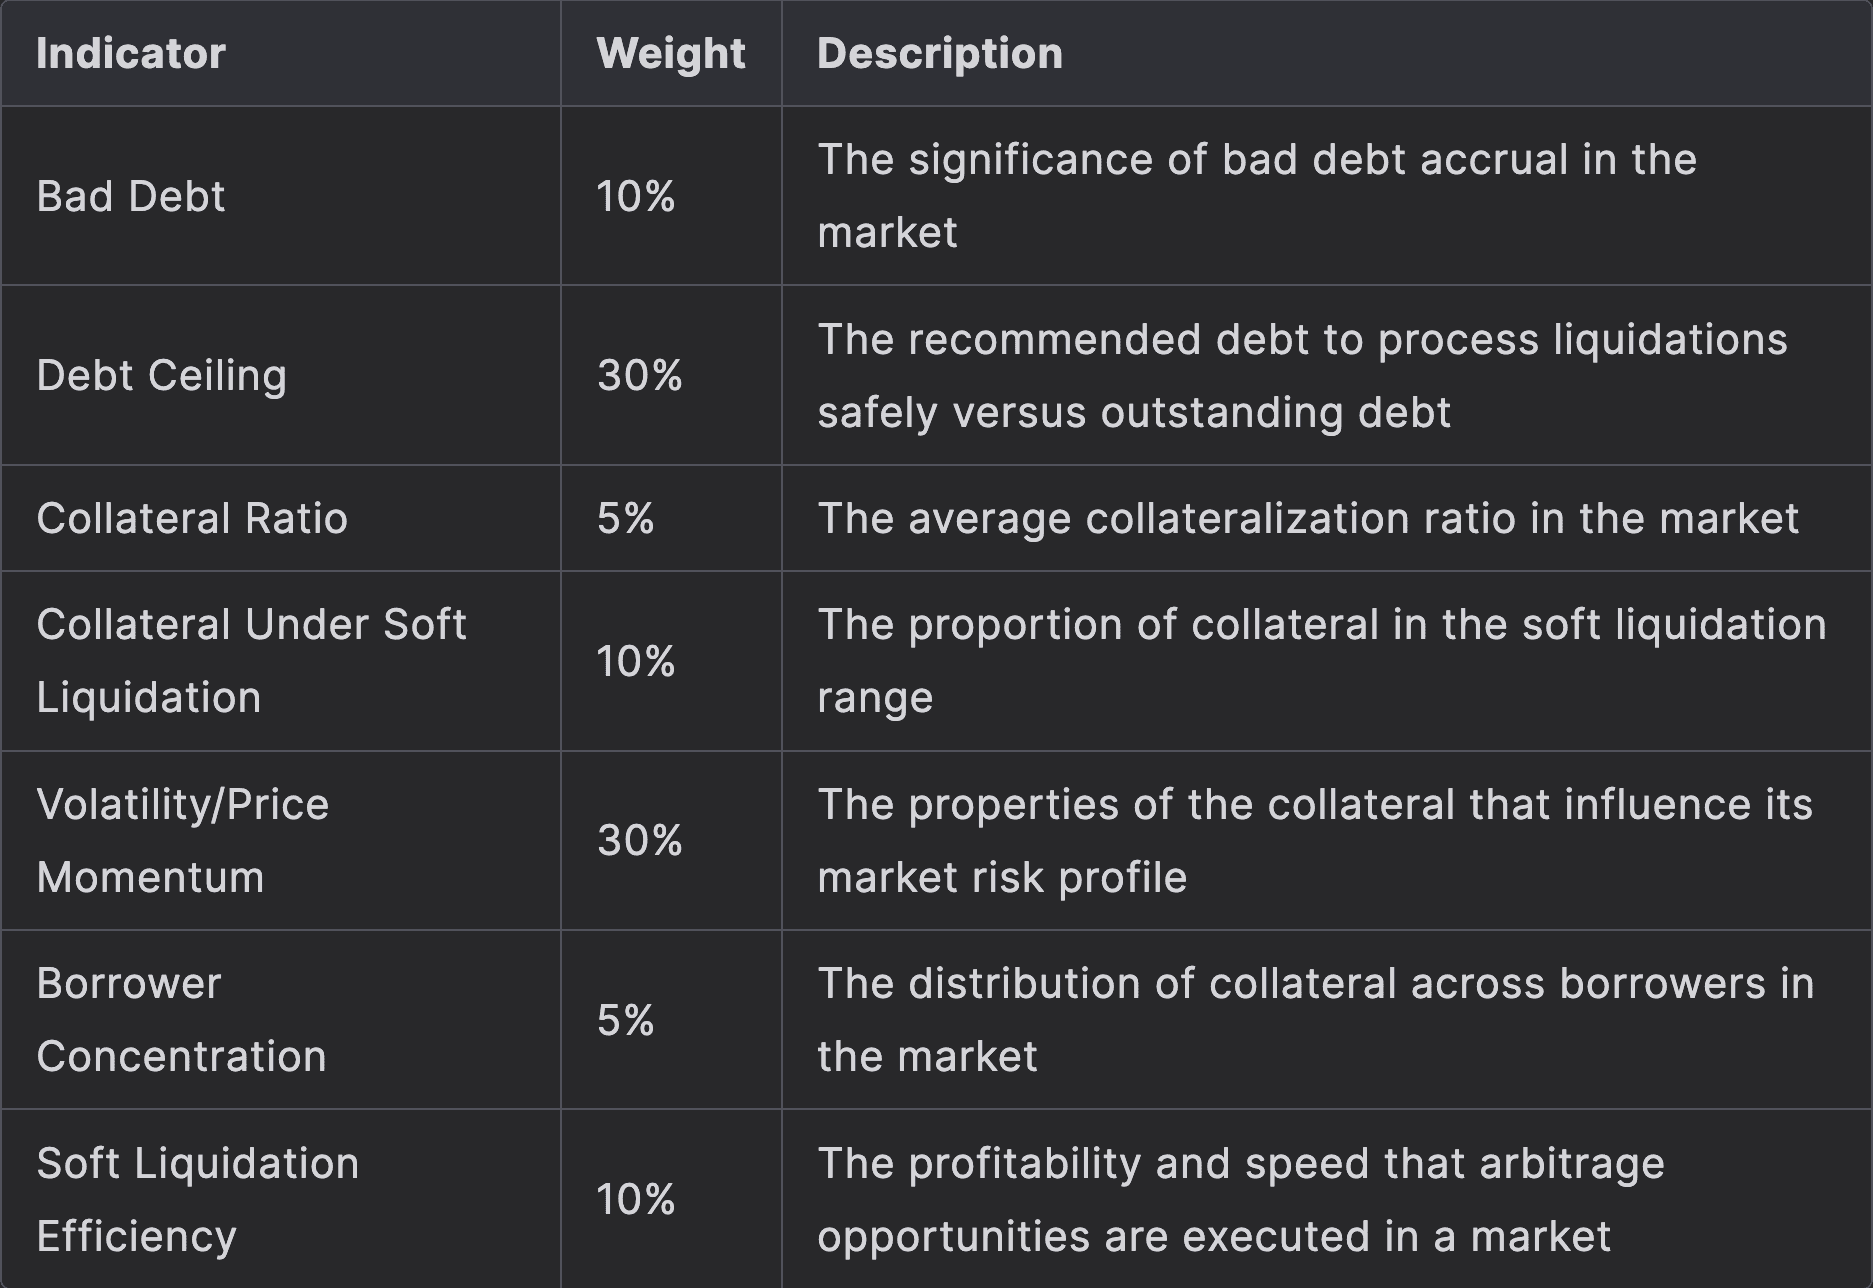Screen dimensions: 1873x1288
Task: Click Collateral Under Soft Liquidation cell
Action: (251, 661)
